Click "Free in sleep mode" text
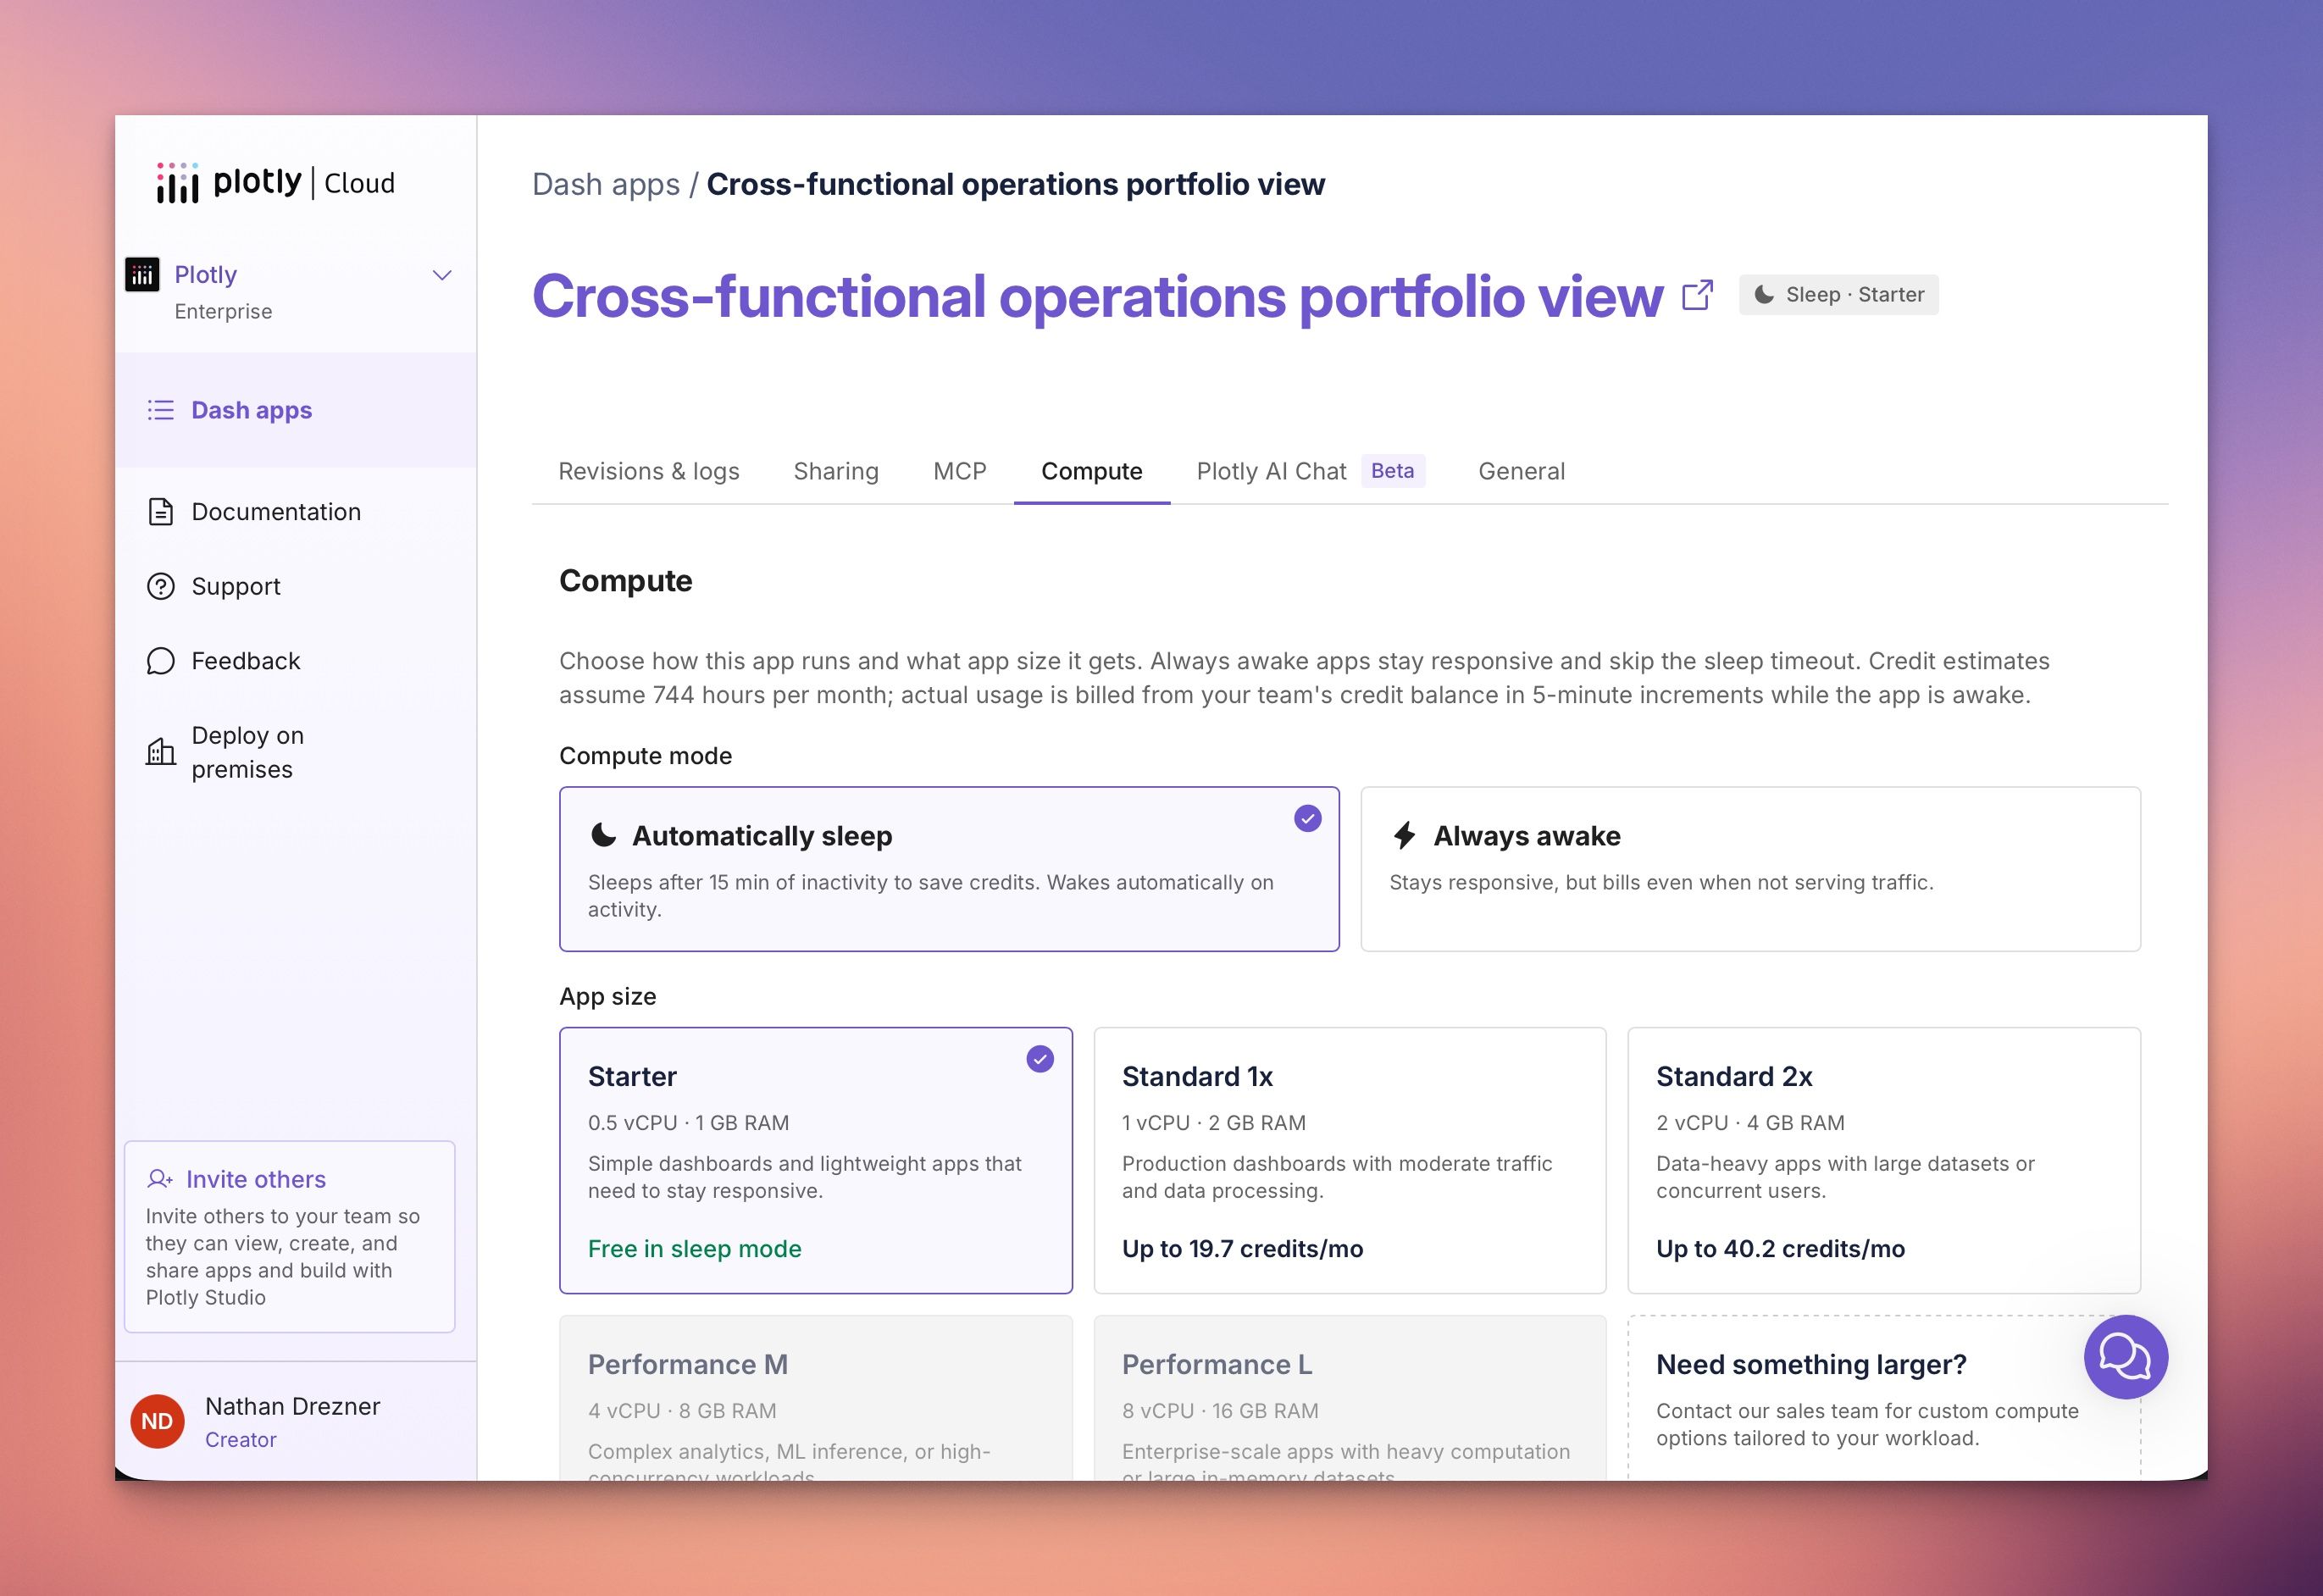Image resolution: width=2323 pixels, height=1596 pixels. coord(695,1249)
